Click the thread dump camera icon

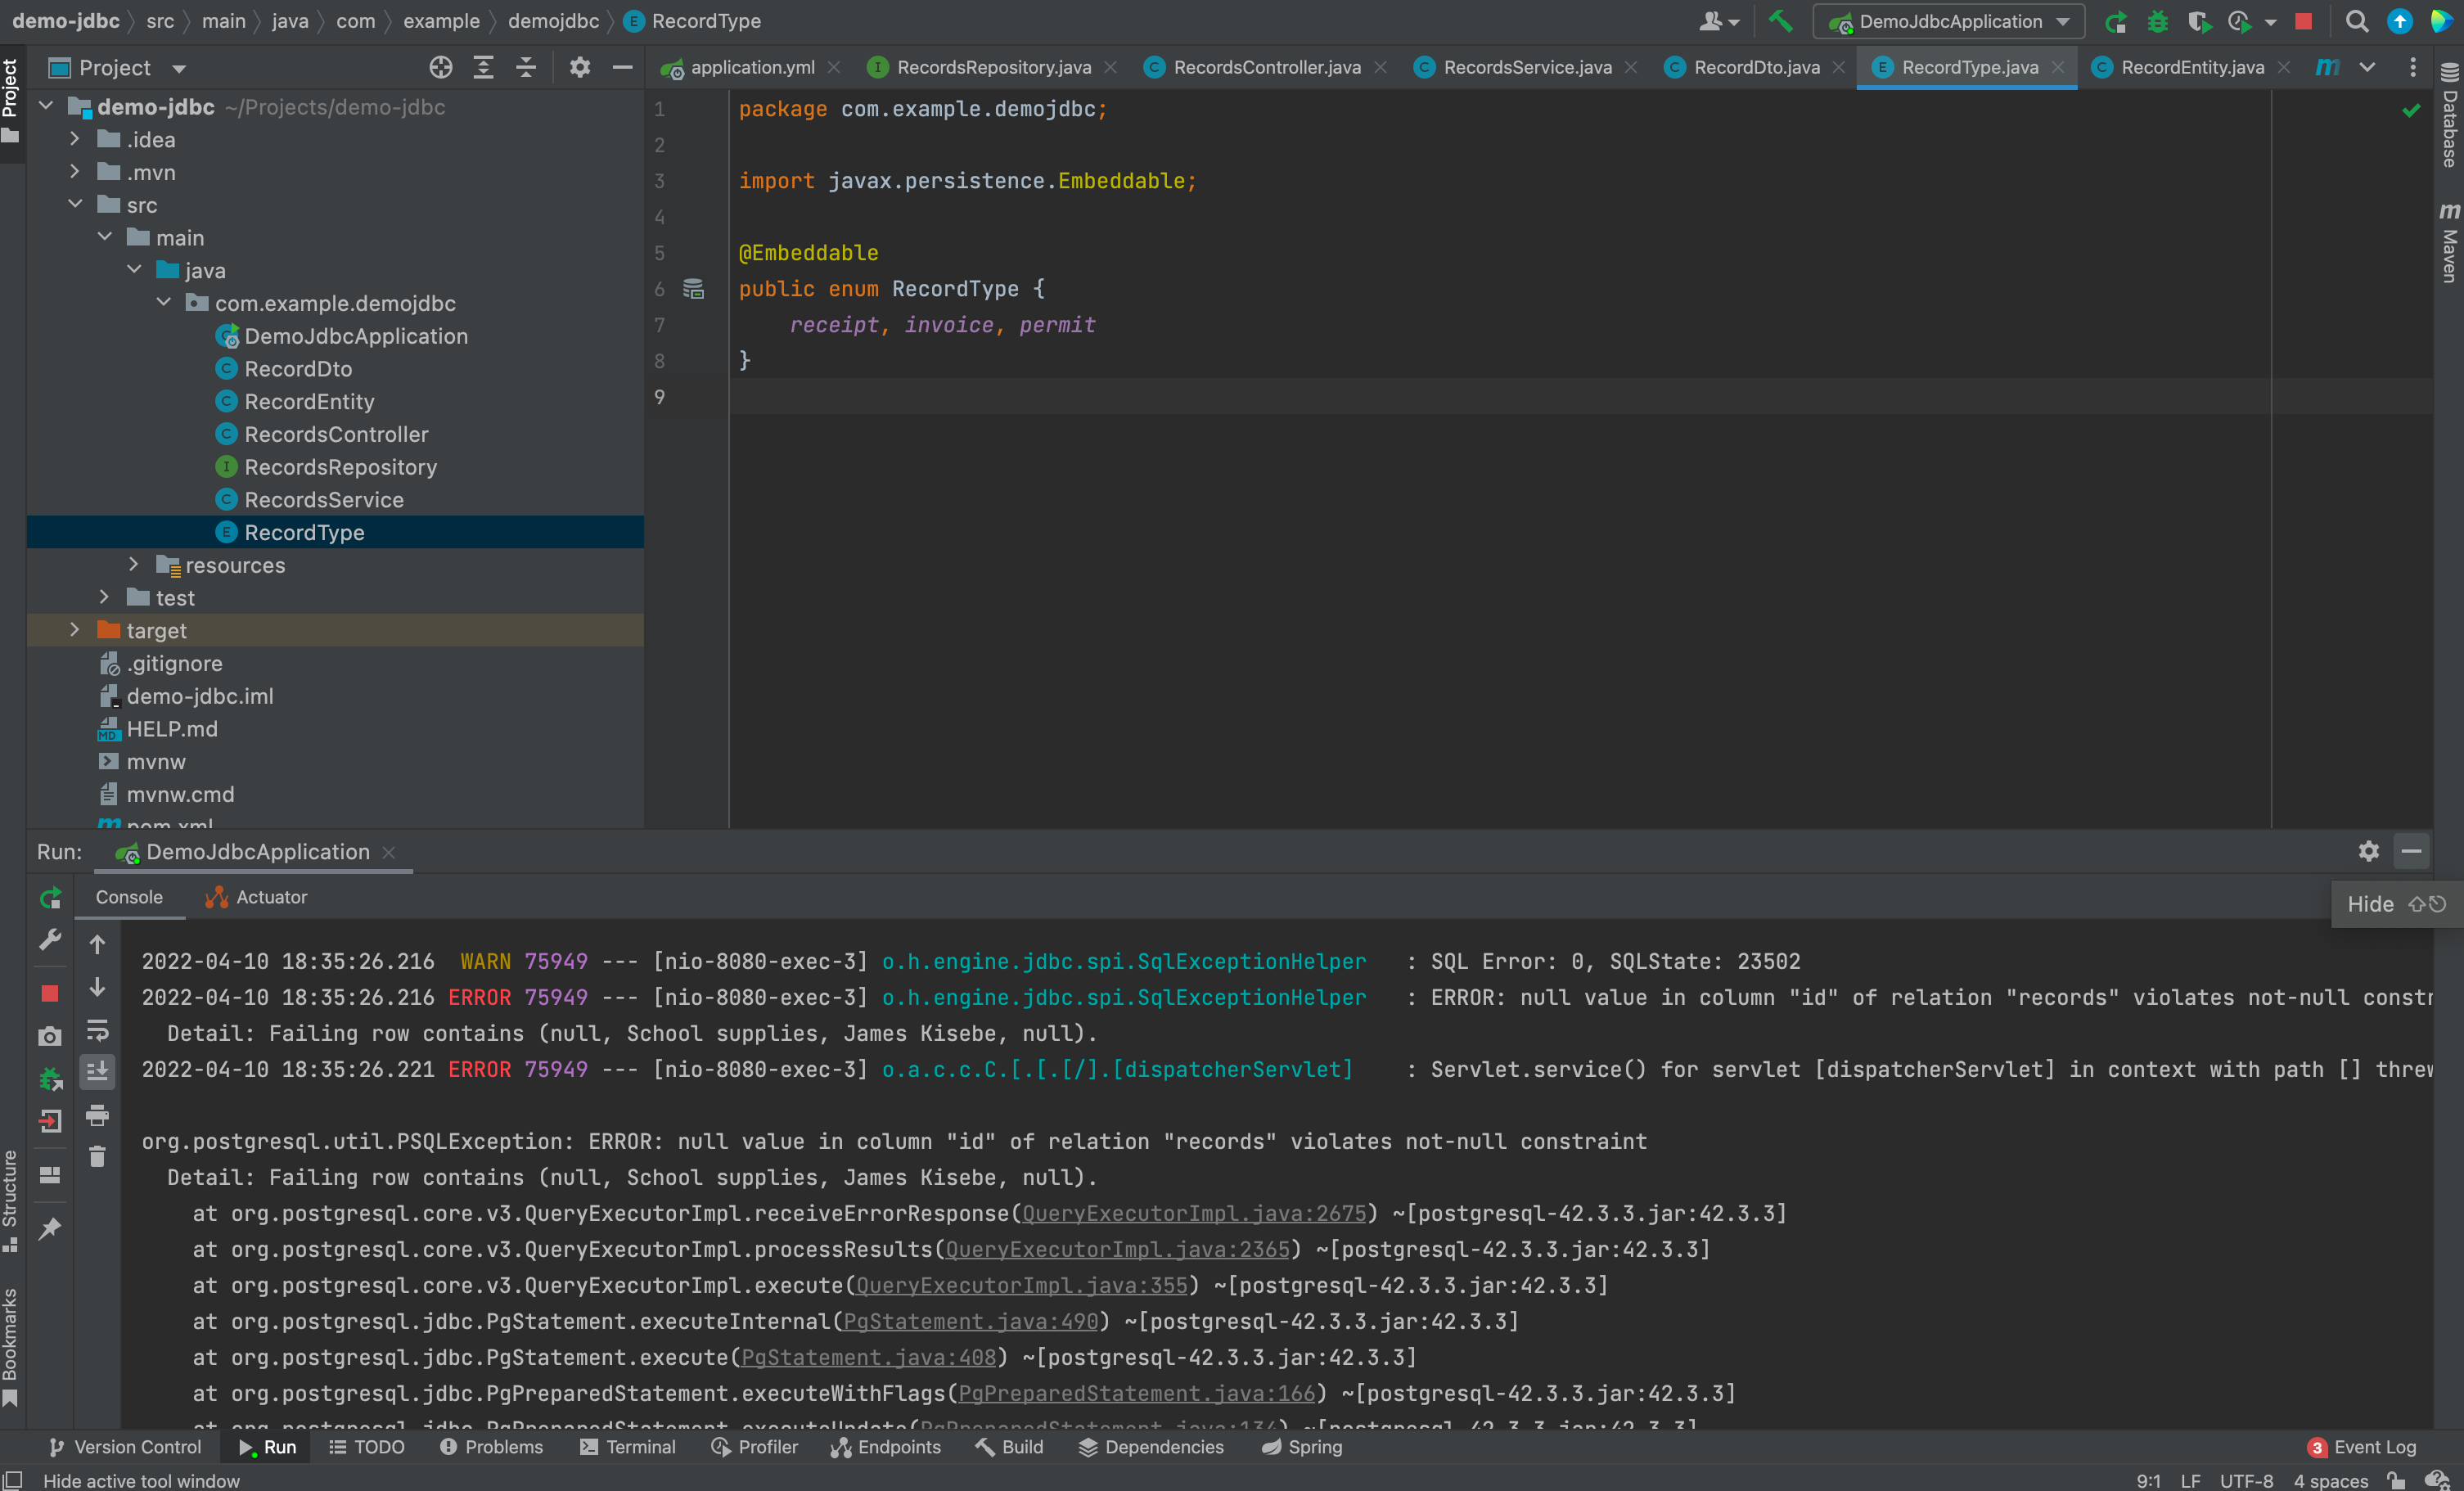[x=50, y=1036]
